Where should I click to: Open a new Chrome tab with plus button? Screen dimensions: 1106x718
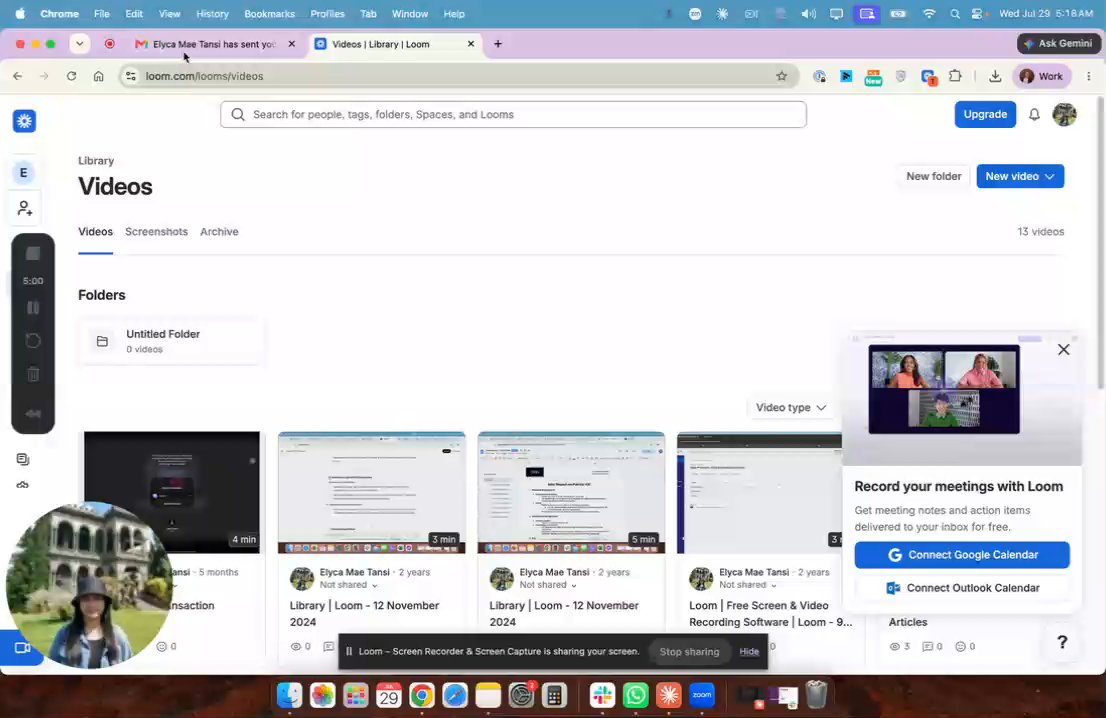tap(498, 44)
